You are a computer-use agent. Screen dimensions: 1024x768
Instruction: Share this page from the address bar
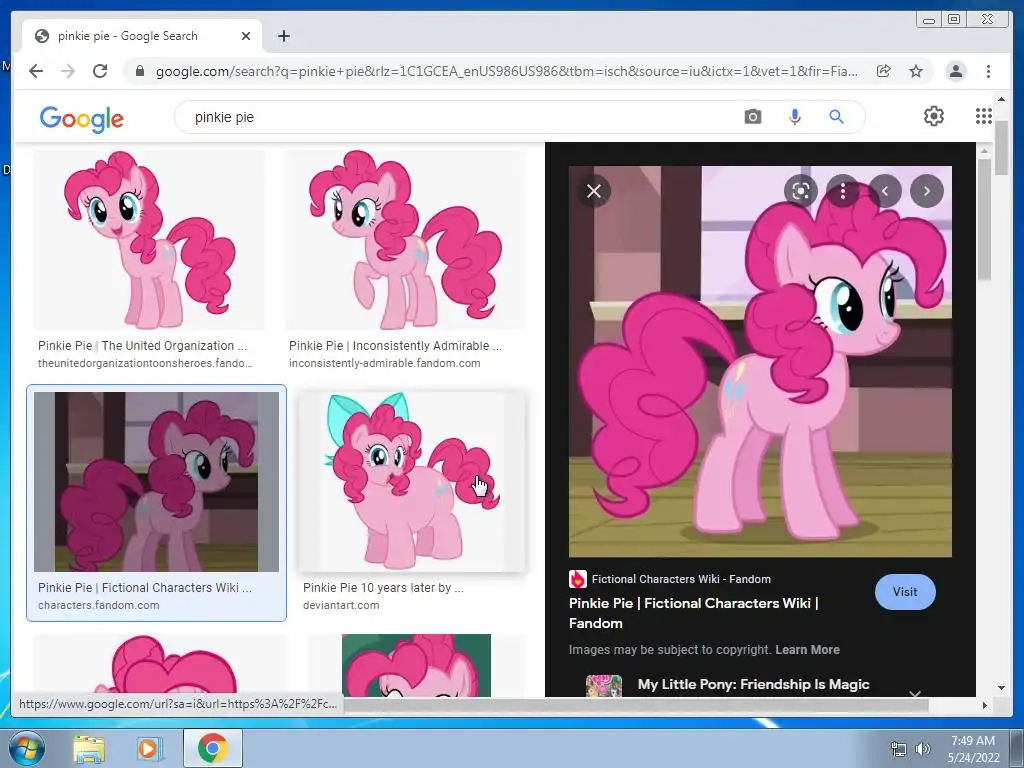click(x=884, y=71)
